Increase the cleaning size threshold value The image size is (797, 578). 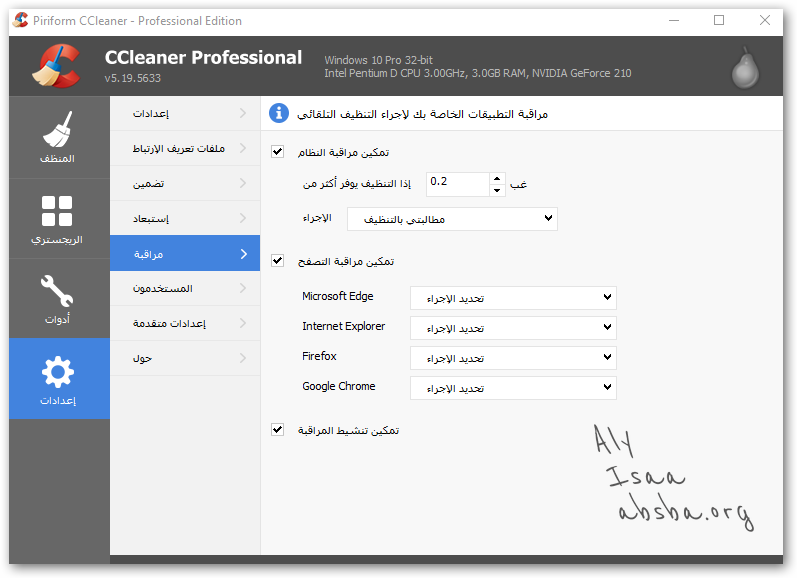(x=497, y=178)
